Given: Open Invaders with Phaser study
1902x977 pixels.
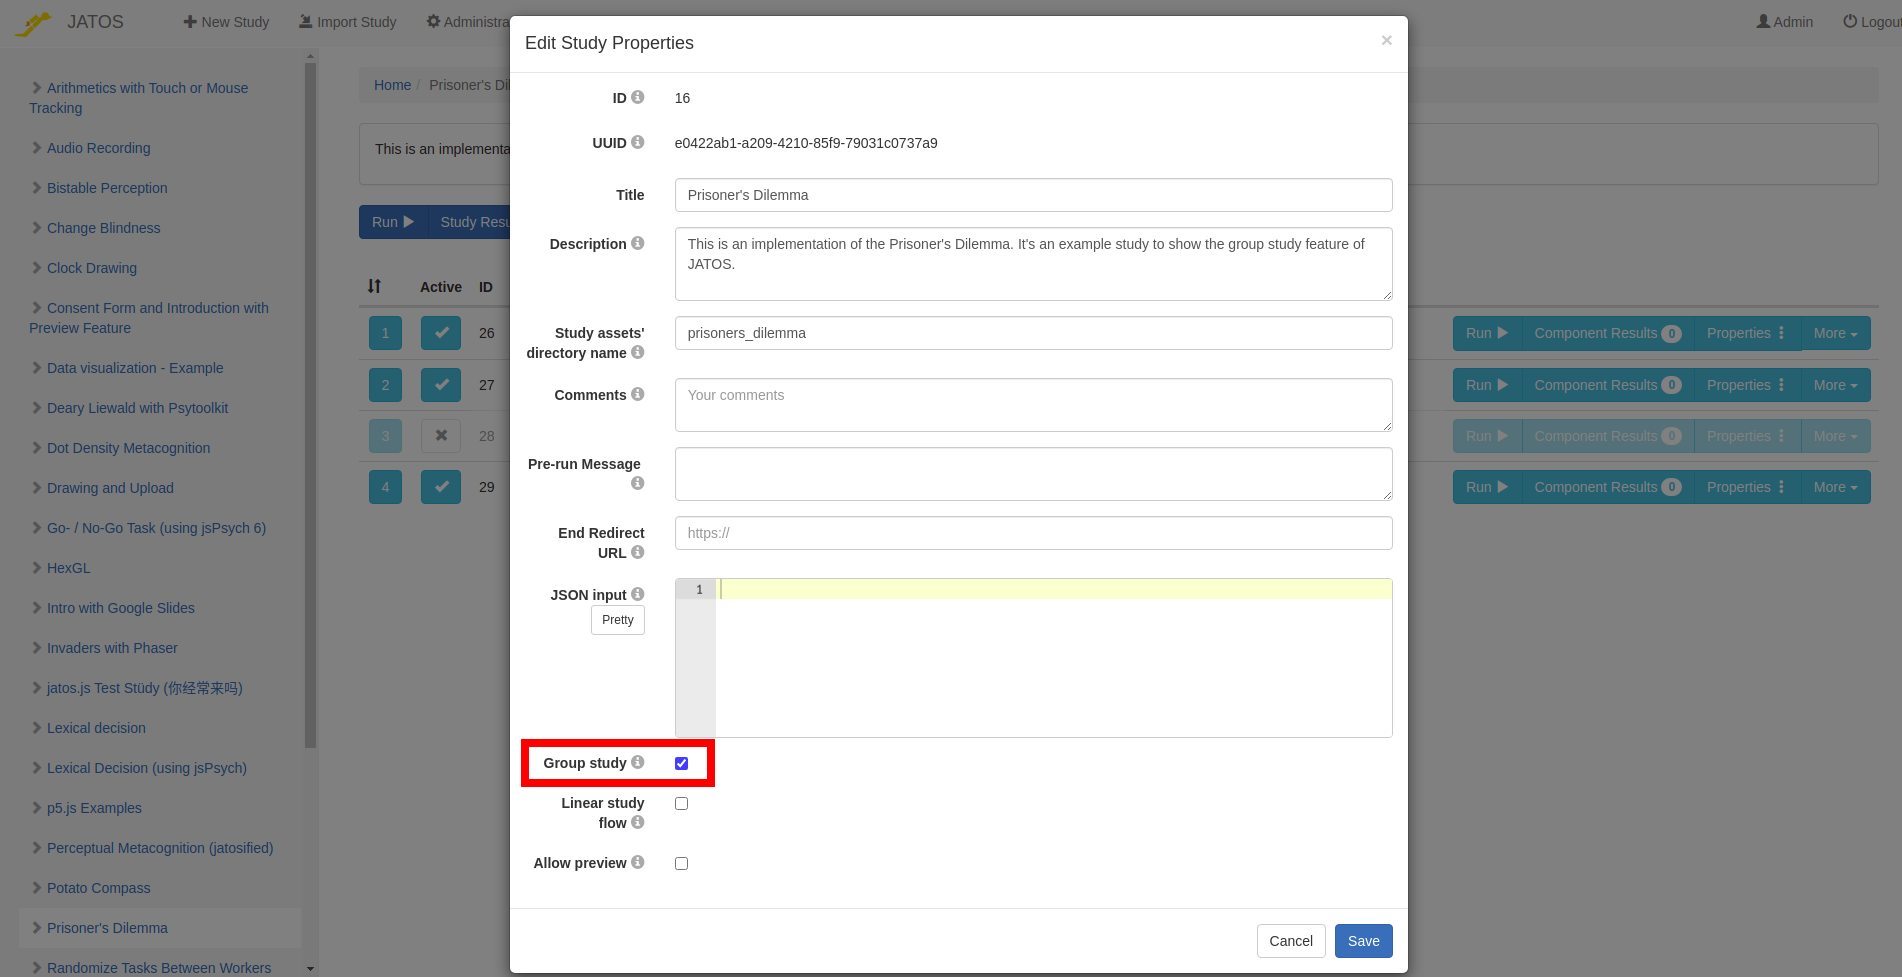Looking at the screenshot, I should tap(112, 648).
